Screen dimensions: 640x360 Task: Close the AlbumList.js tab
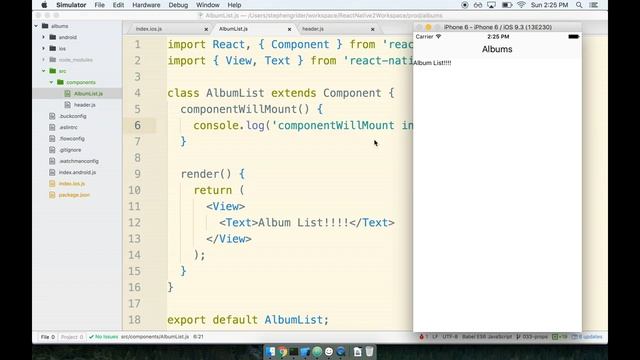289,29
